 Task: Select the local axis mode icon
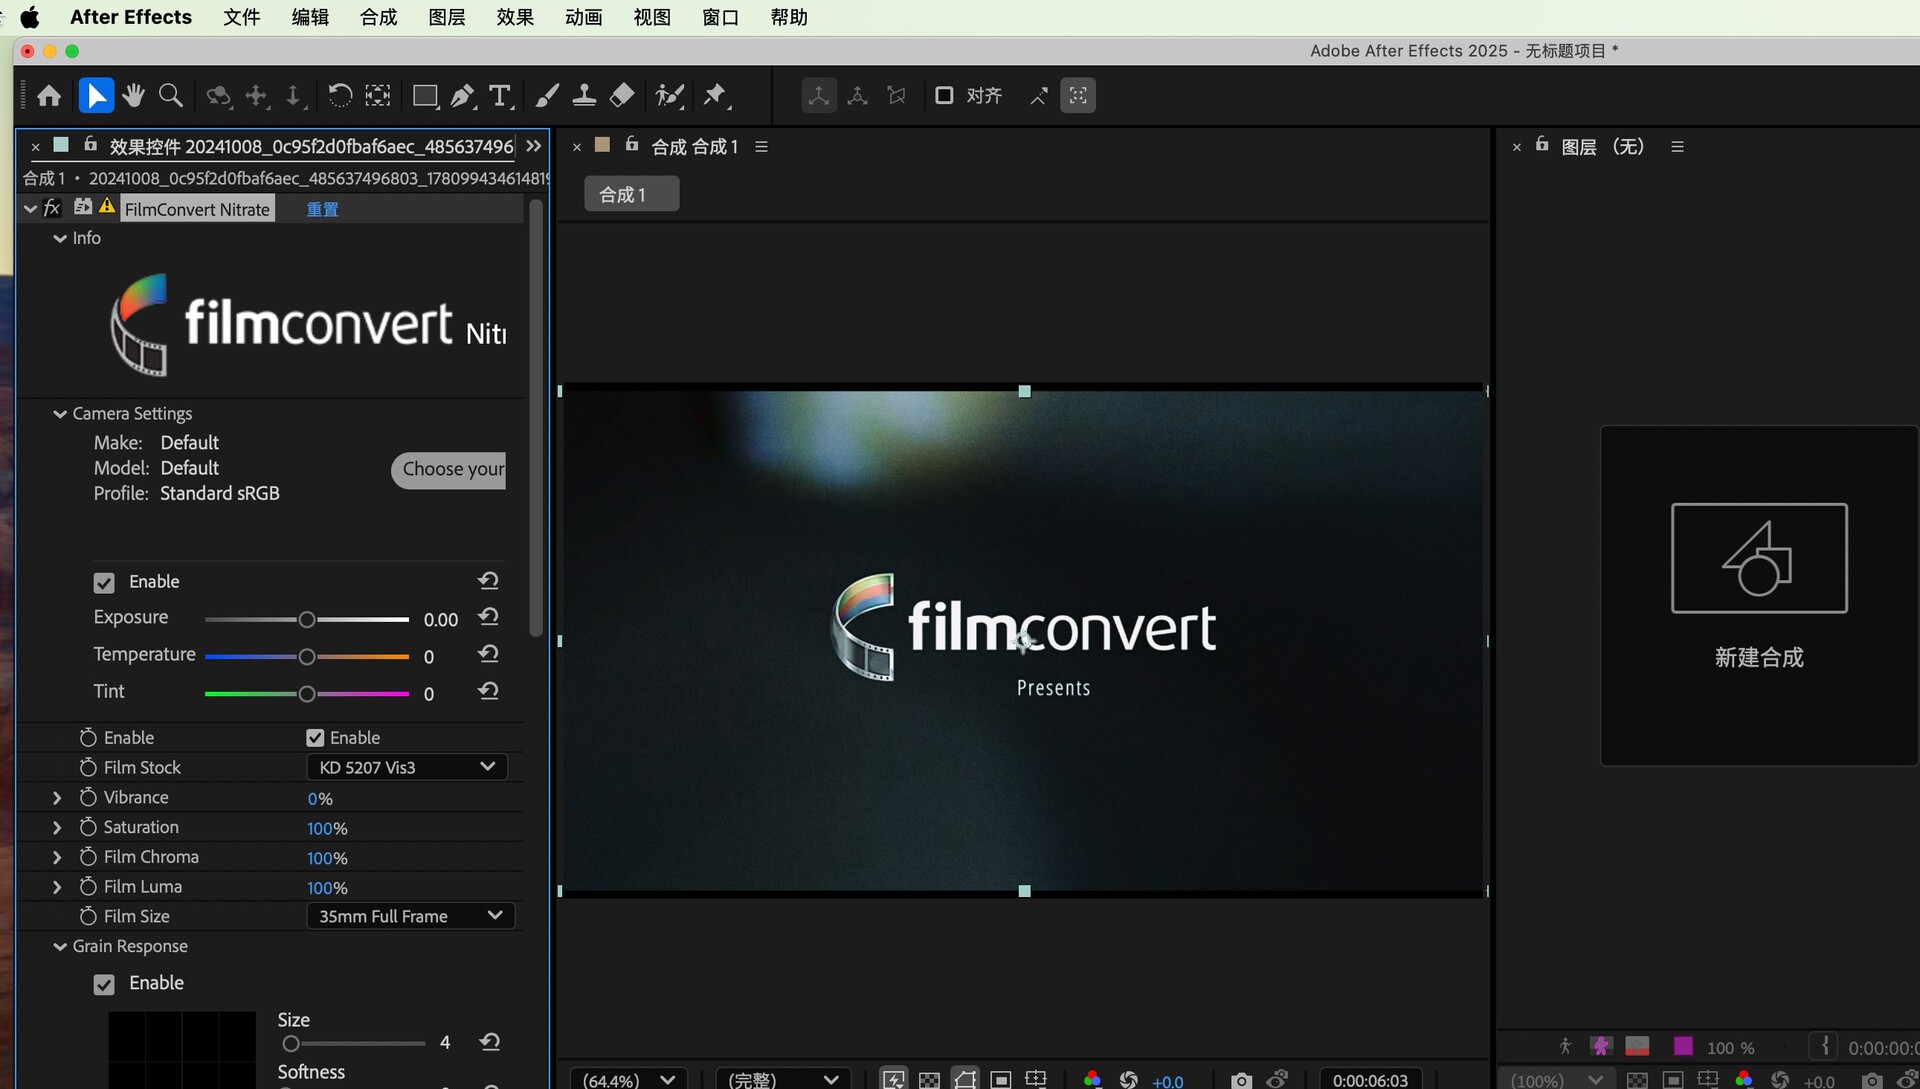819,96
